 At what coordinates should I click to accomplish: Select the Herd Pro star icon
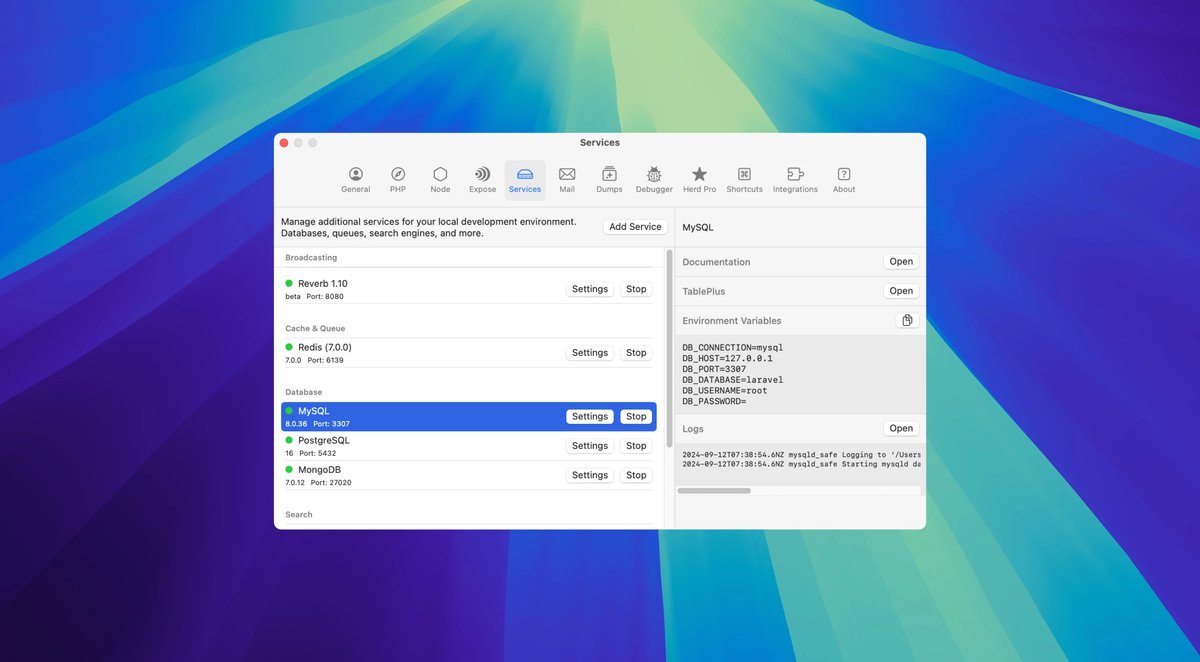(x=699, y=180)
